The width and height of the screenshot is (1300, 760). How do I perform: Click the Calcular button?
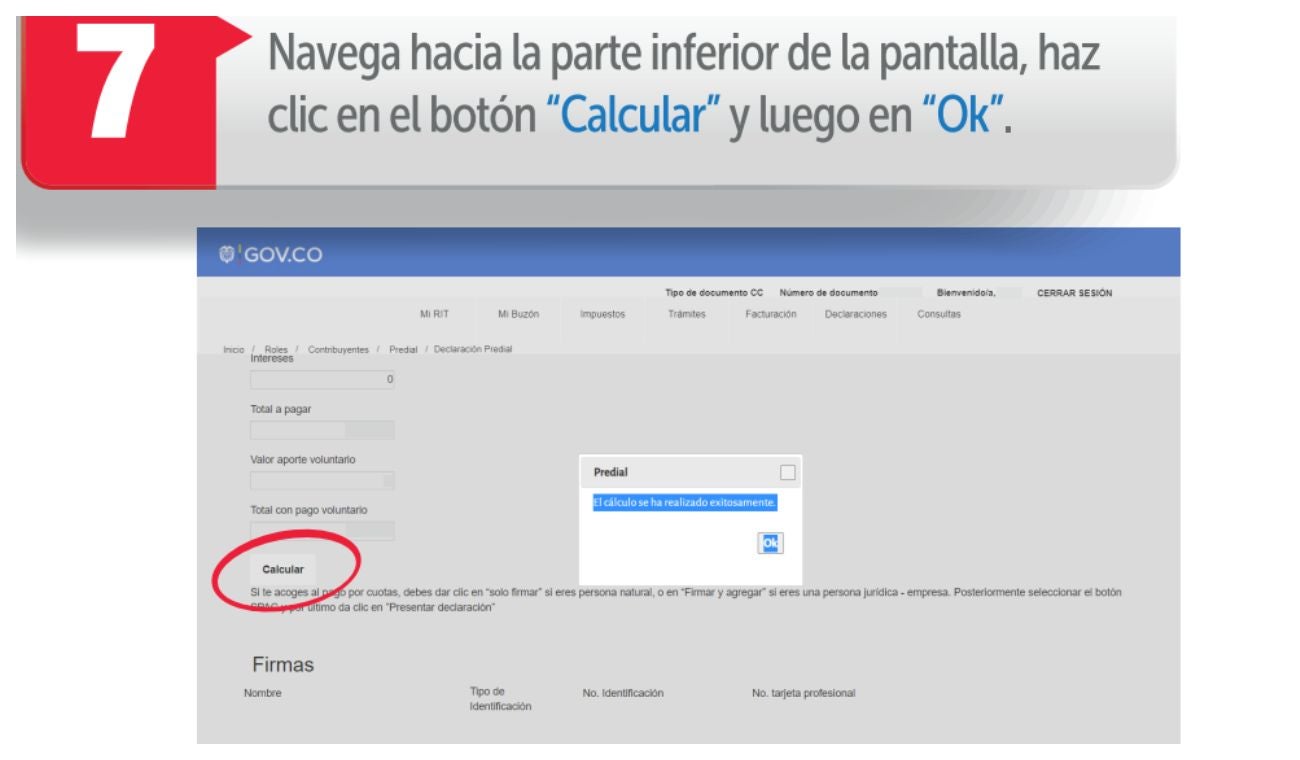click(283, 569)
